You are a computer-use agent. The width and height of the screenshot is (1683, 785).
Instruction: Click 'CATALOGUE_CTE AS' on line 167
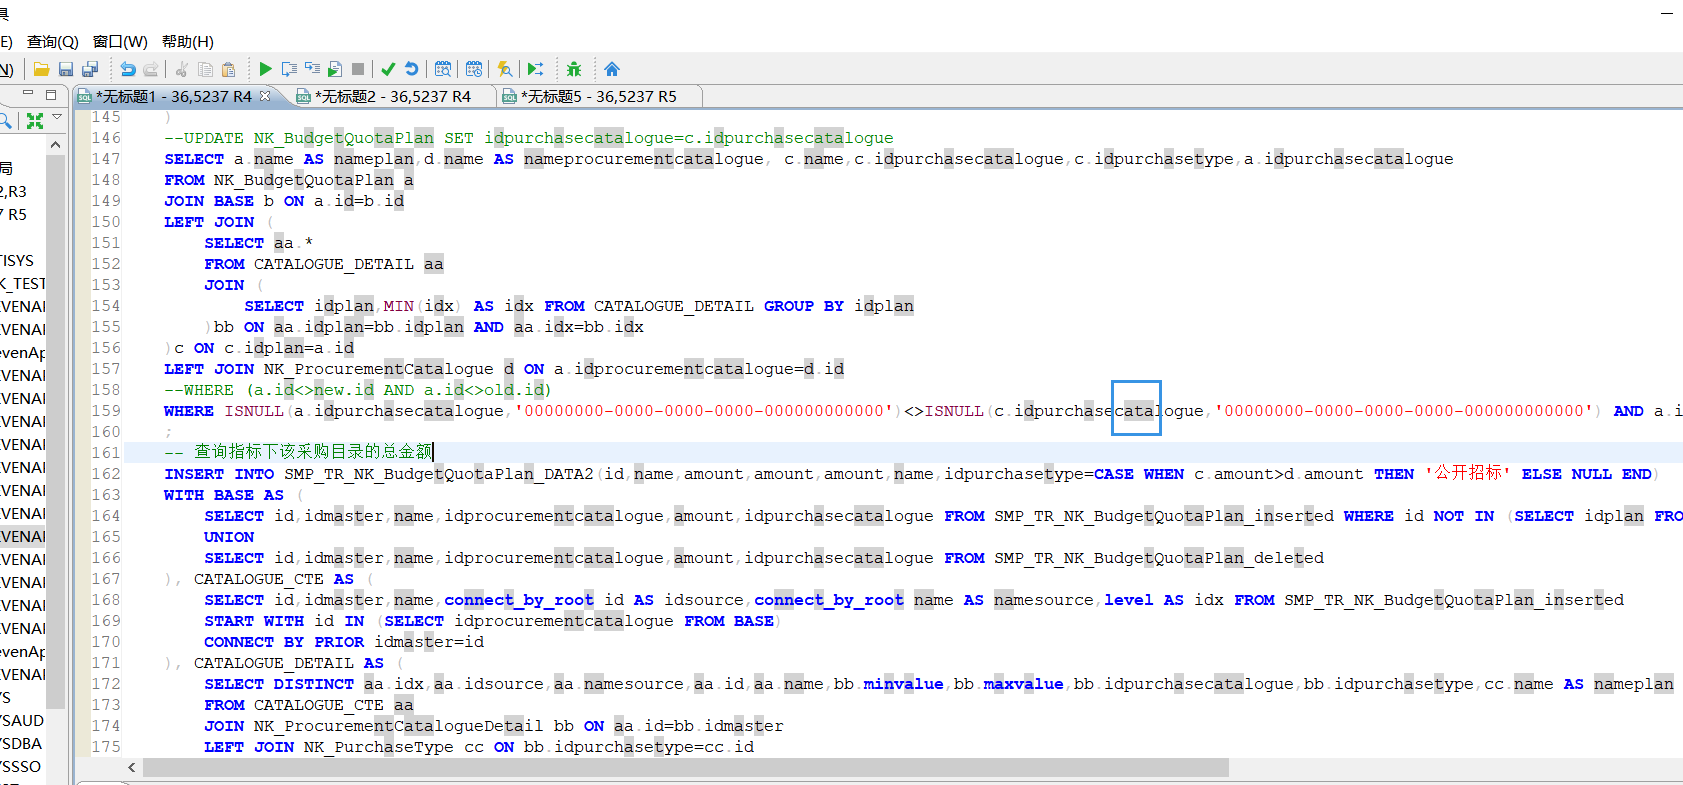274,579
